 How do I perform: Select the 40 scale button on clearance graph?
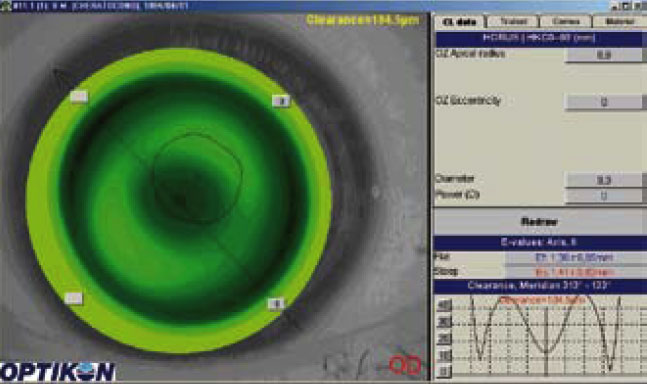click(444, 306)
